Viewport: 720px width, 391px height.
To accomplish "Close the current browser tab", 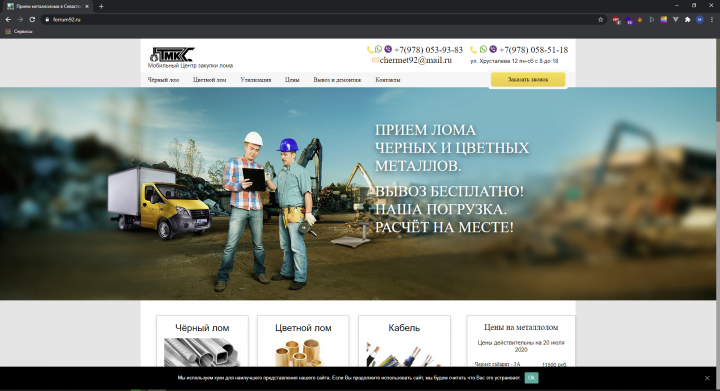I will pos(87,6).
